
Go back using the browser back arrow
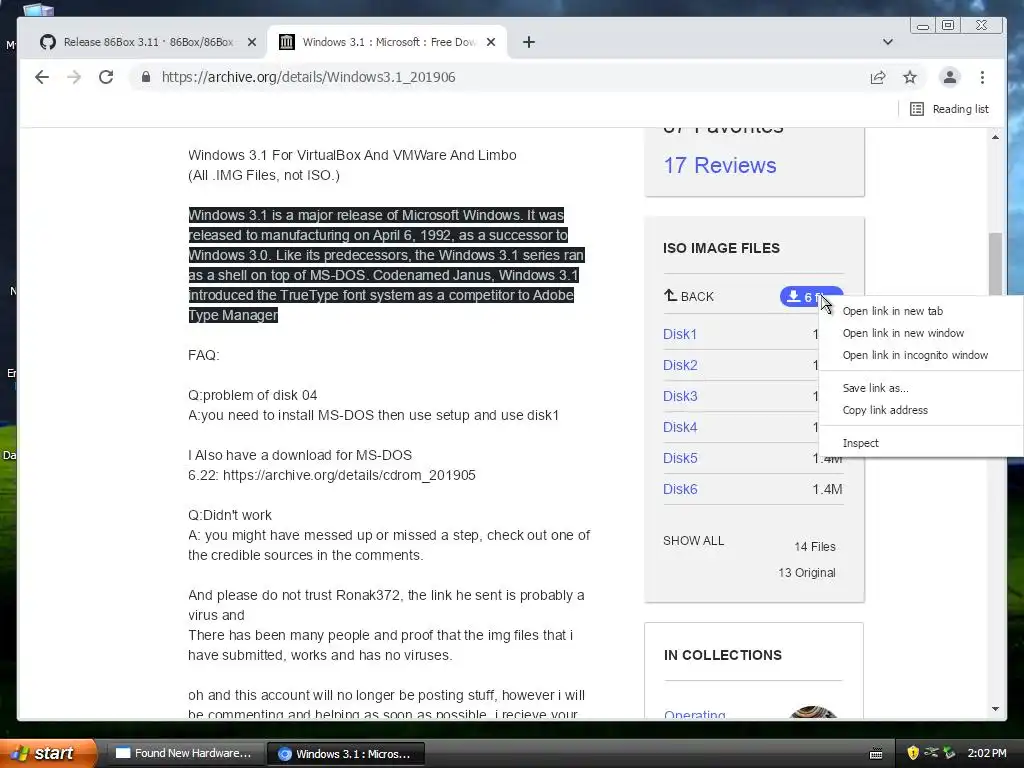pos(42,77)
